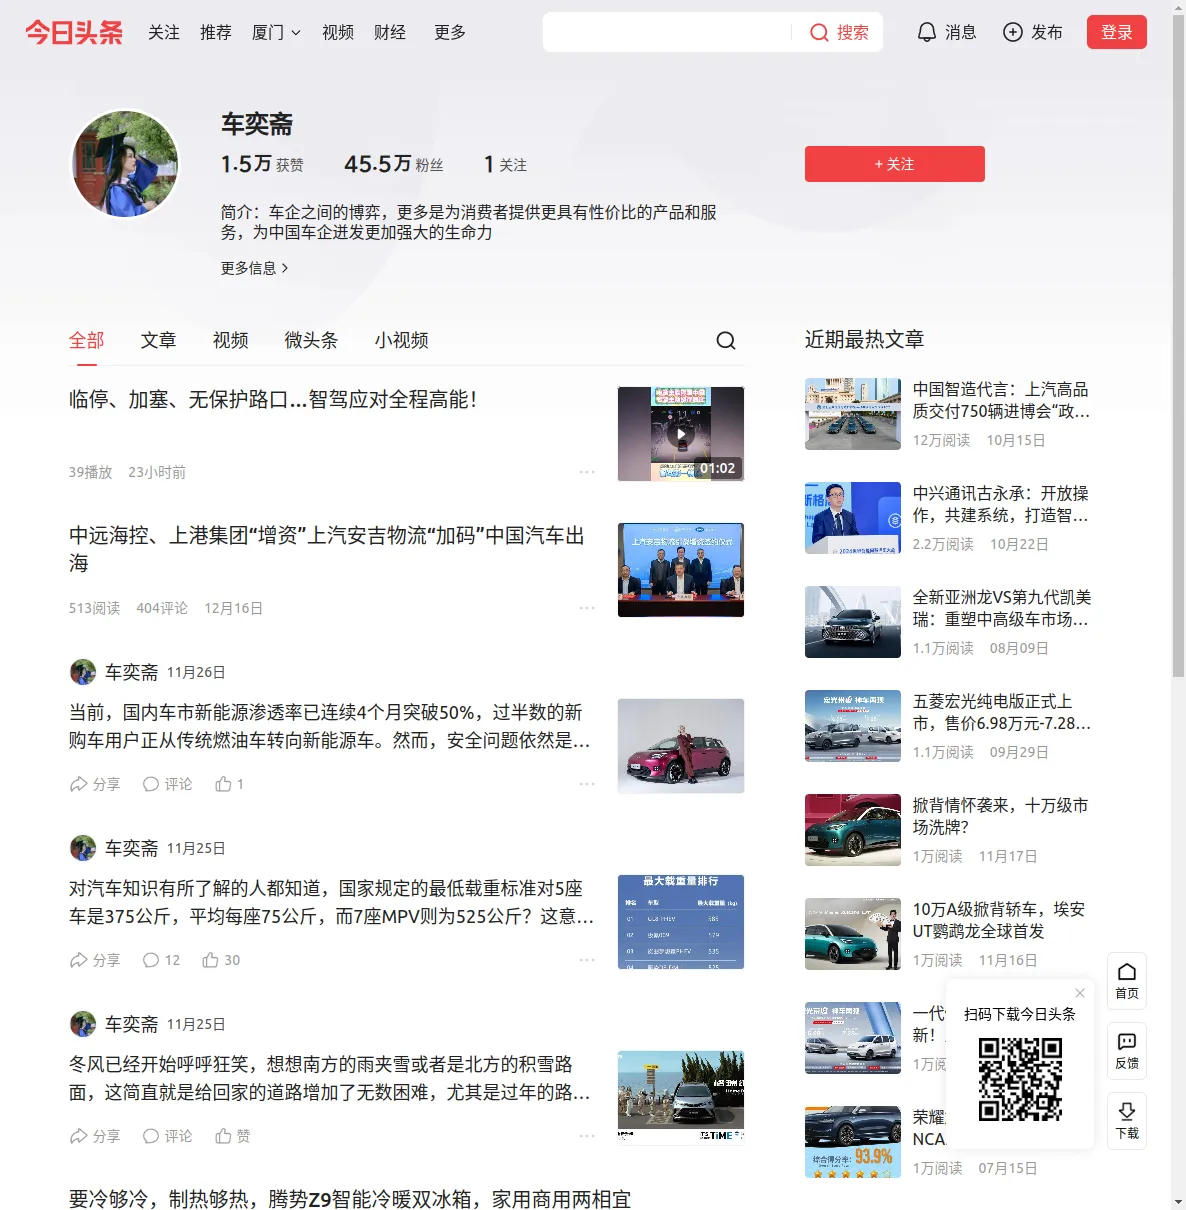Open the article 腾势Z9智能冷暖双冰箱
This screenshot has width=1186, height=1210.
click(350, 1198)
